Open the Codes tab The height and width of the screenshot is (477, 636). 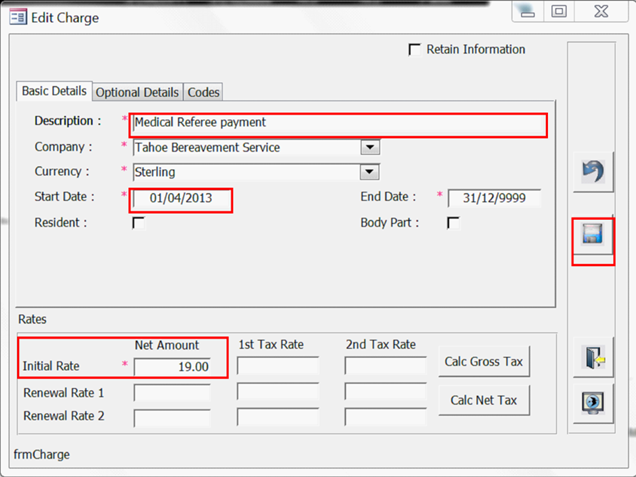[204, 92]
